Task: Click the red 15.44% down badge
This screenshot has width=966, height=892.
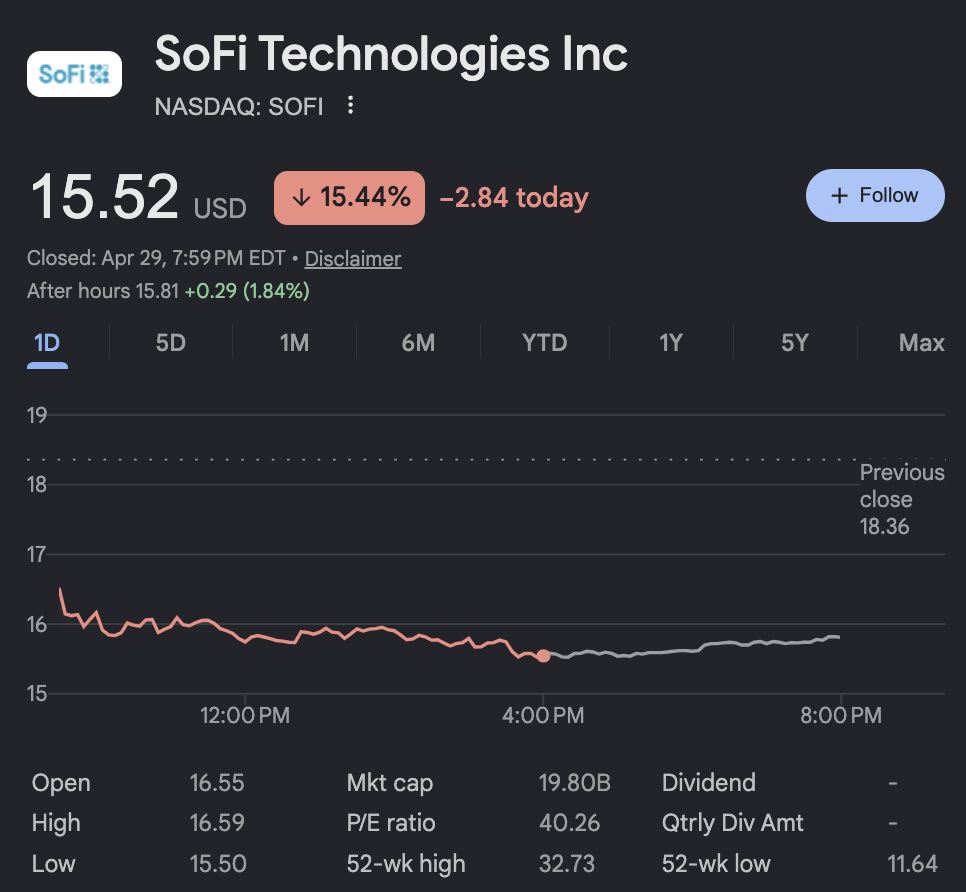Action: click(x=349, y=198)
